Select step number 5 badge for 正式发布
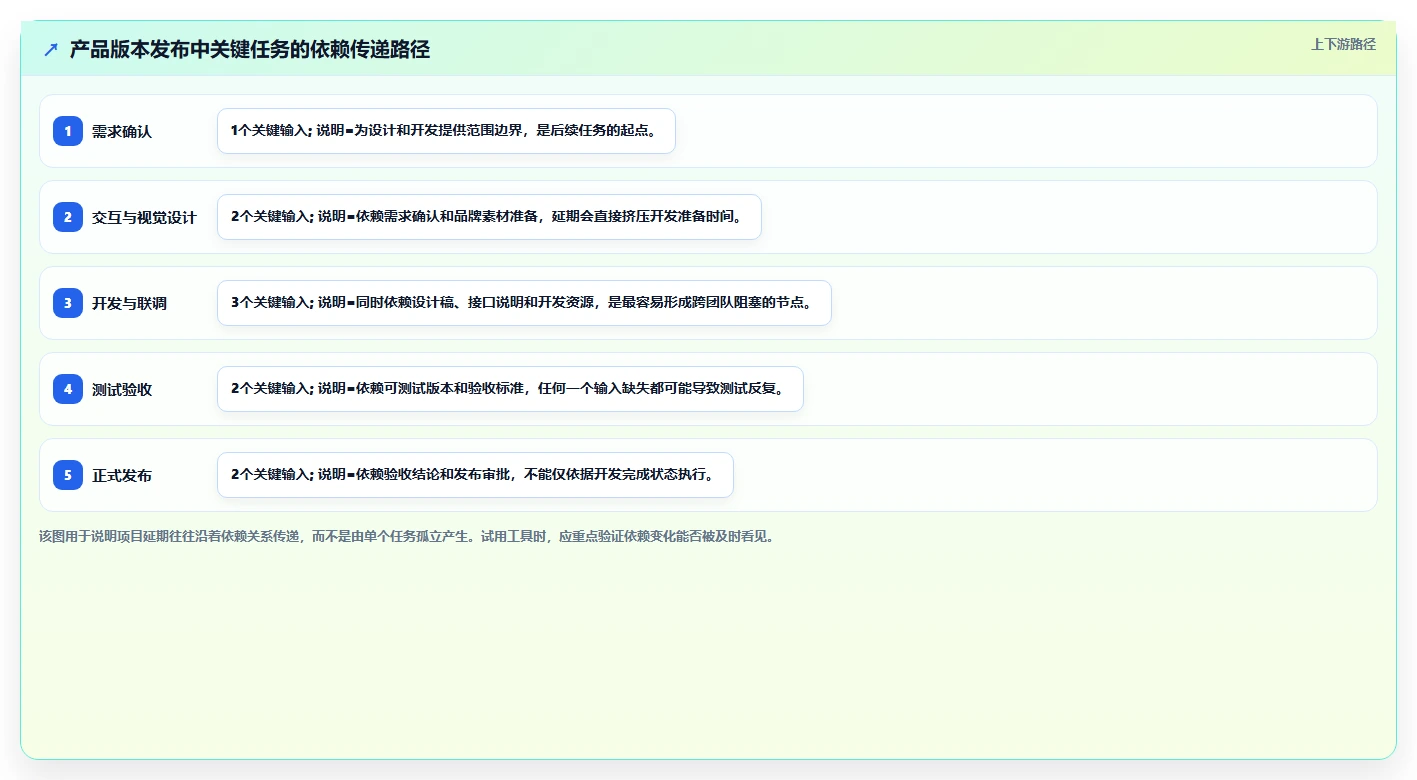Image resolution: width=1417 pixels, height=780 pixels. tap(68, 475)
